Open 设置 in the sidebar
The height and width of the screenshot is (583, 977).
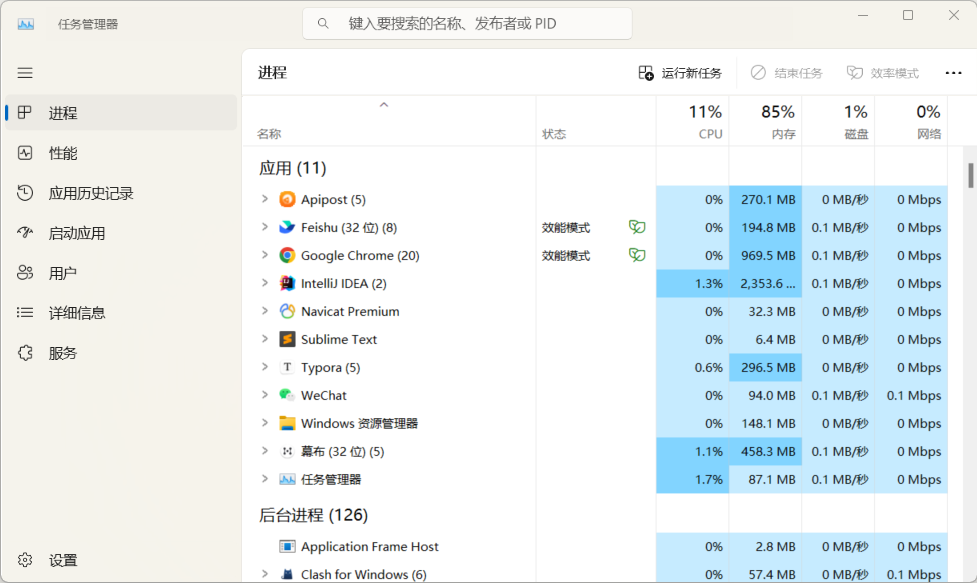(x=121, y=560)
